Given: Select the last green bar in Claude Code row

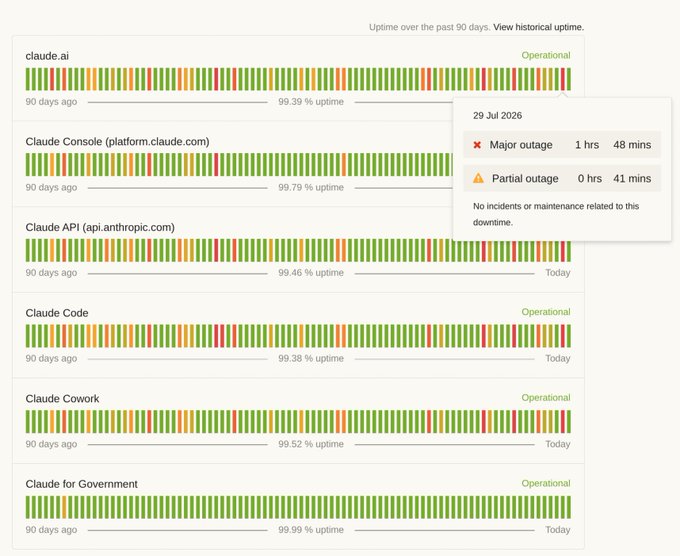Looking at the screenshot, I should pyautogui.click(x=569, y=336).
